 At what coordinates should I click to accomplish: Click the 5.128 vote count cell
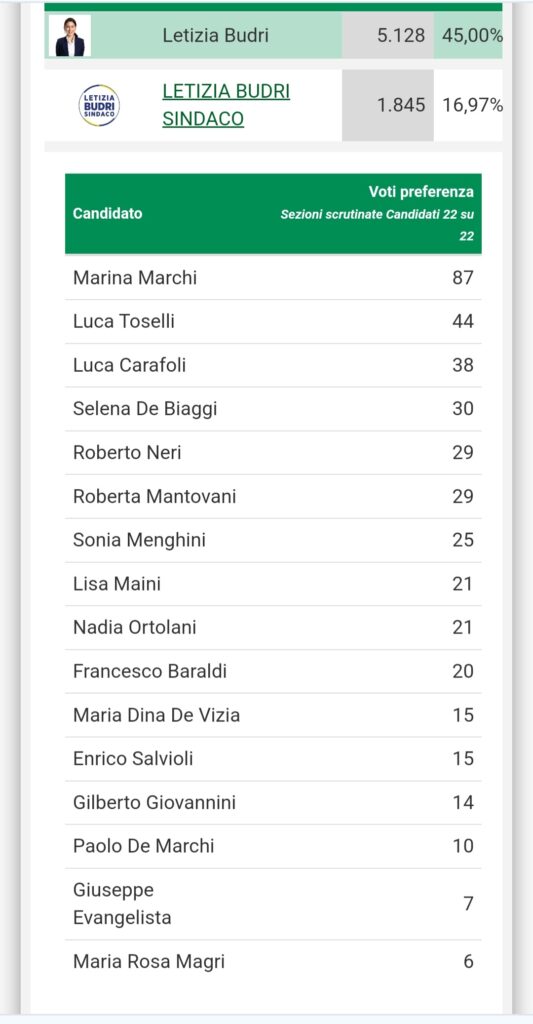click(x=388, y=35)
